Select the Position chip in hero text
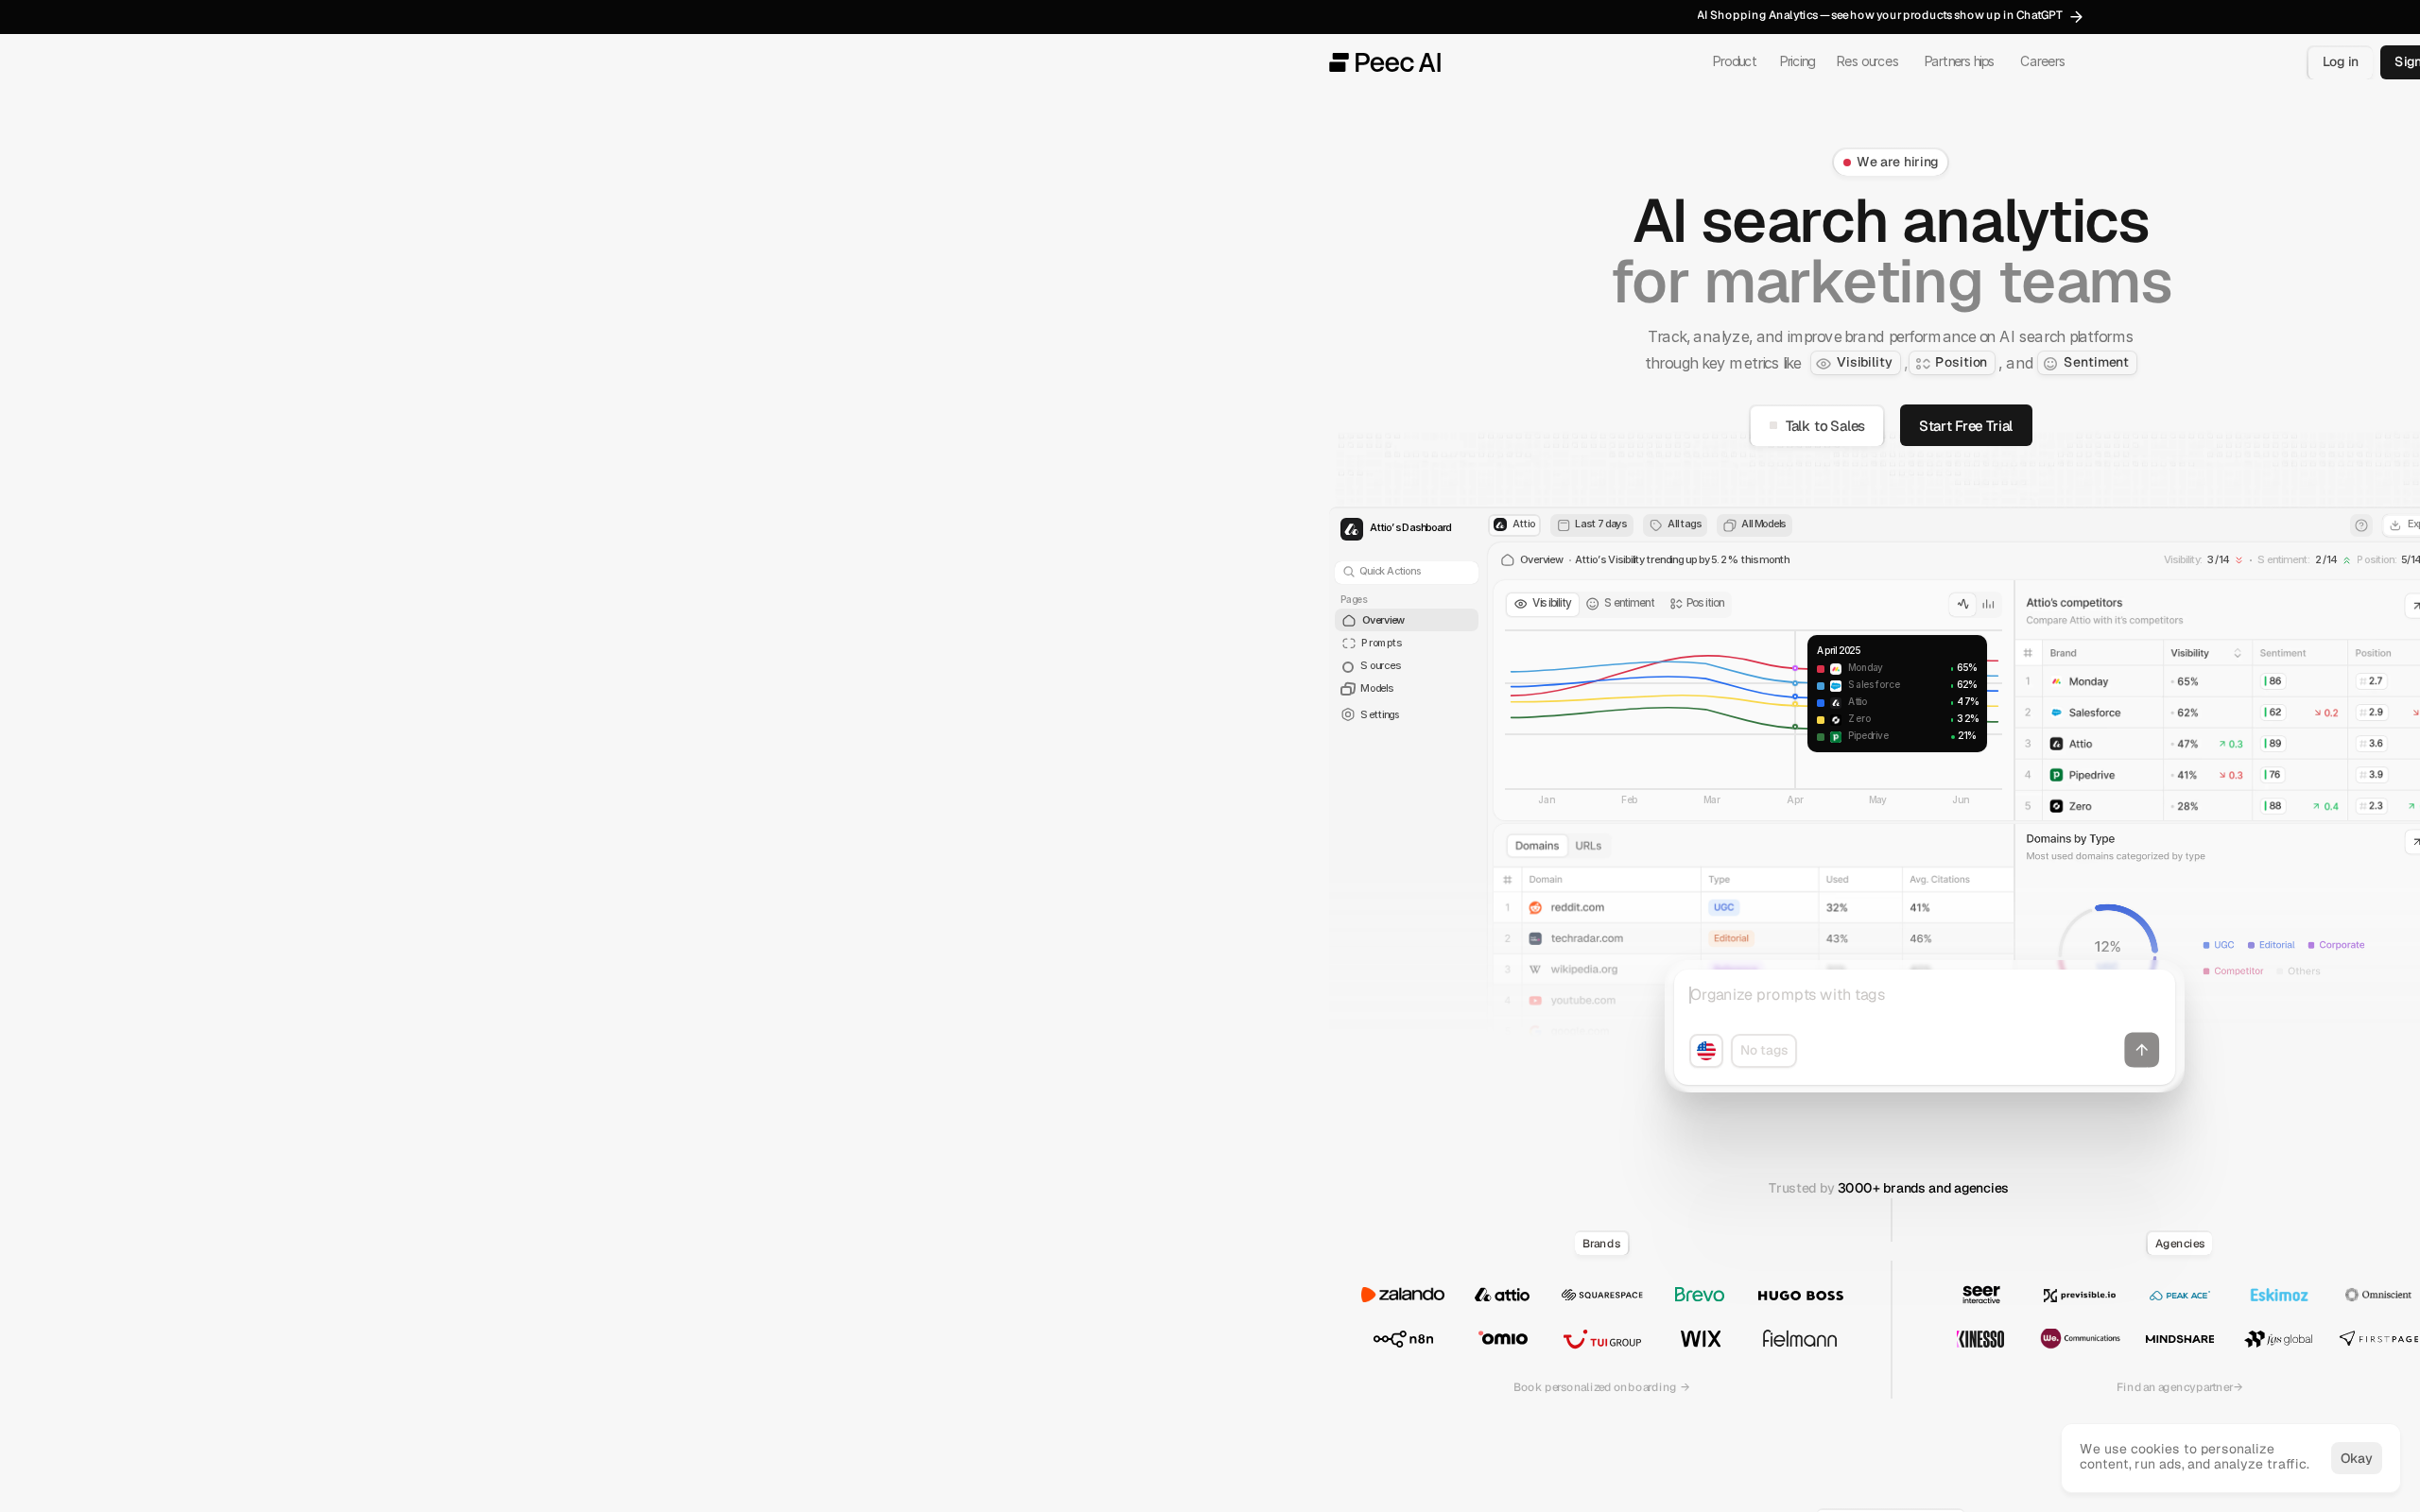 pos(1951,363)
